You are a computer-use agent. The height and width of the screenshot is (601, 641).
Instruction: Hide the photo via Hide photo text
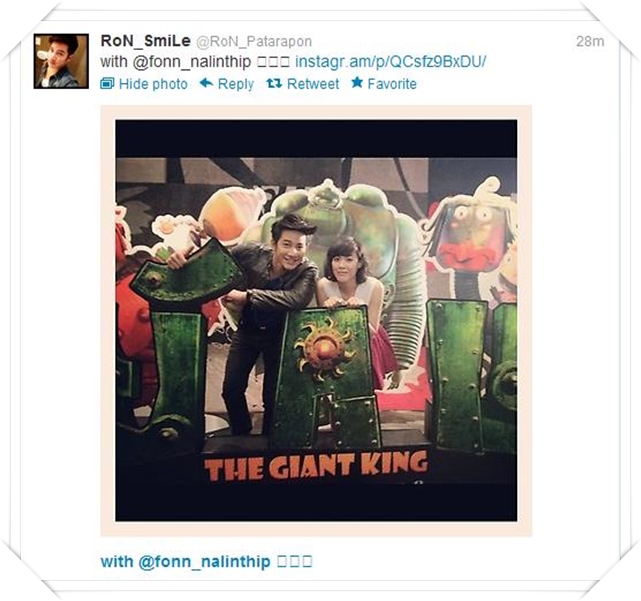tap(153, 84)
